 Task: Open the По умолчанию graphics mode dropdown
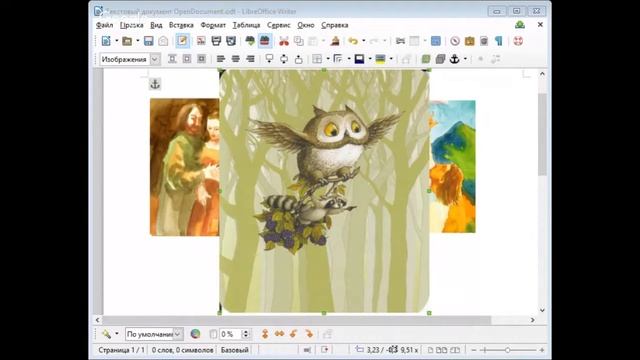coord(154,334)
